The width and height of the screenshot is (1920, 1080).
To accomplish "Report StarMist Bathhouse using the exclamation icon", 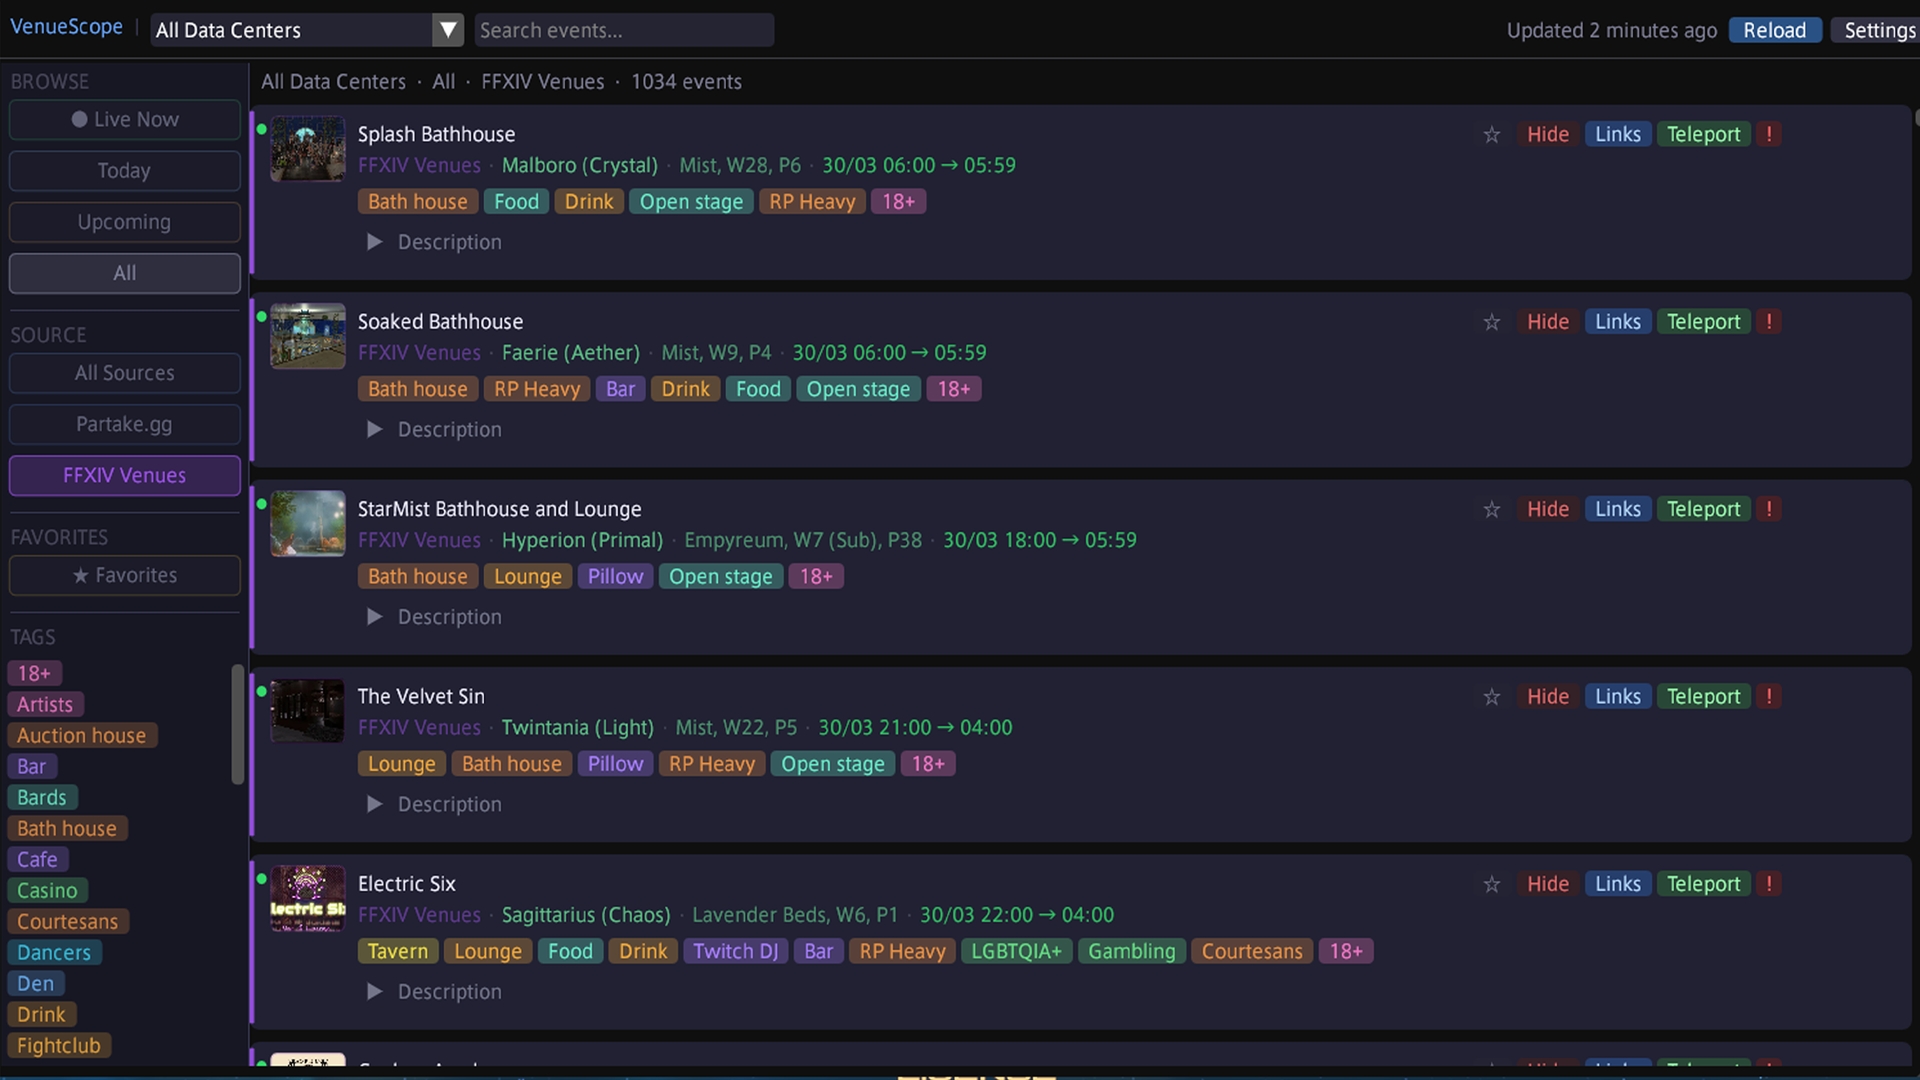I will click(1769, 509).
